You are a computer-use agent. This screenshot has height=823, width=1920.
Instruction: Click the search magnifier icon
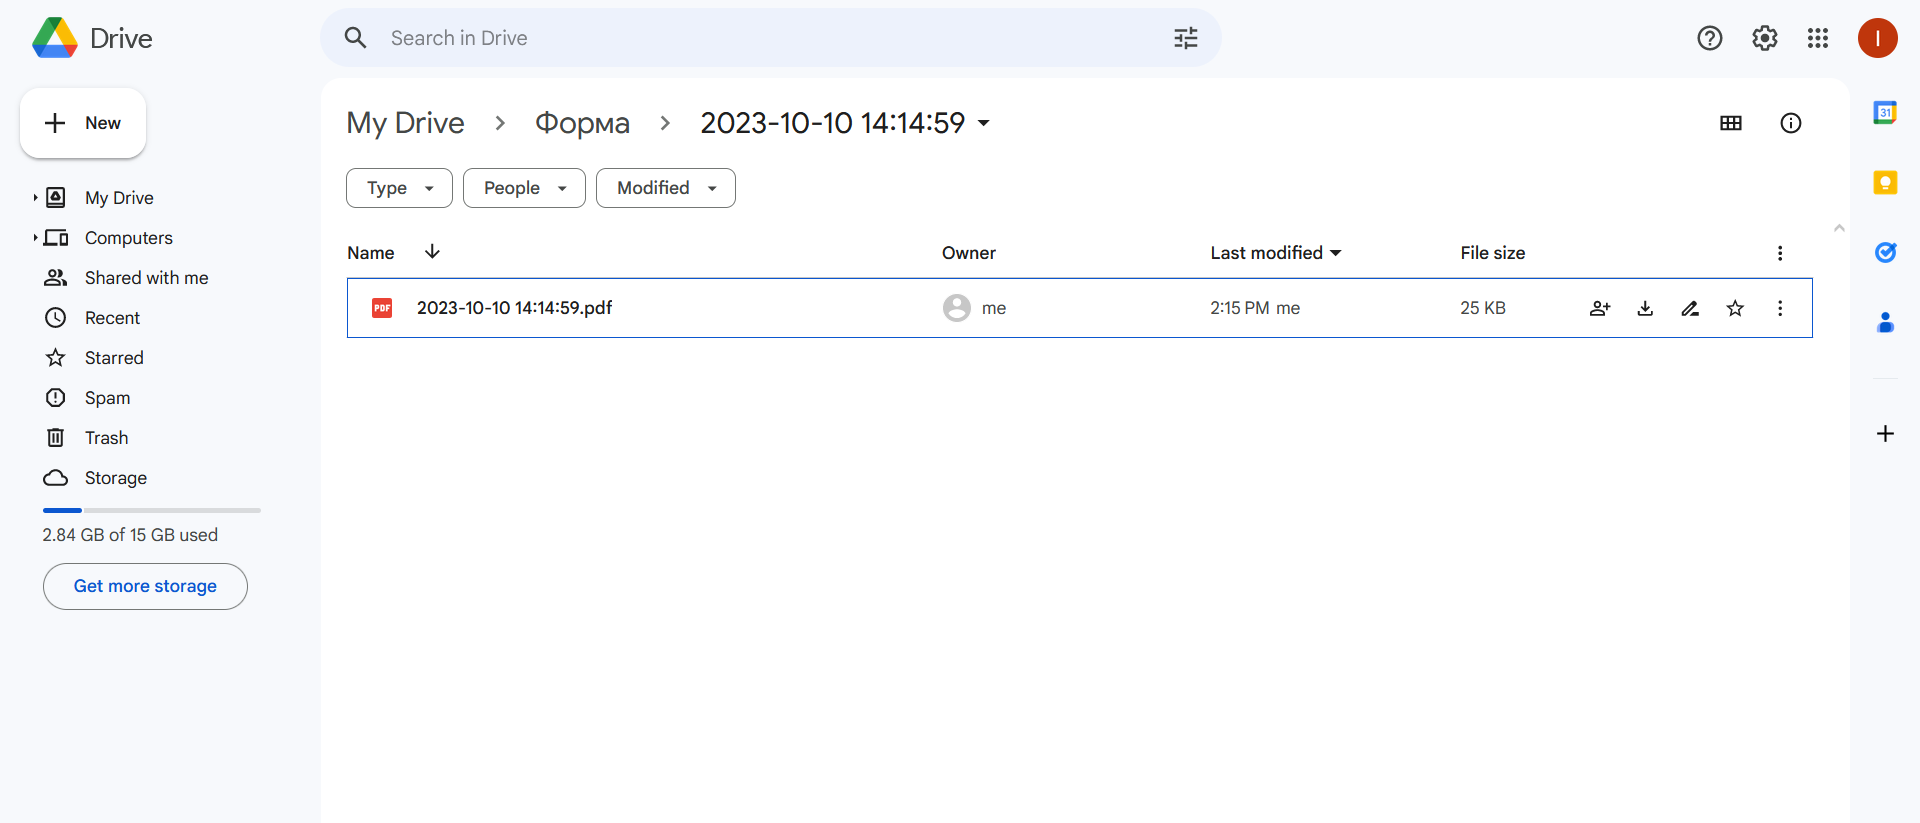355,38
